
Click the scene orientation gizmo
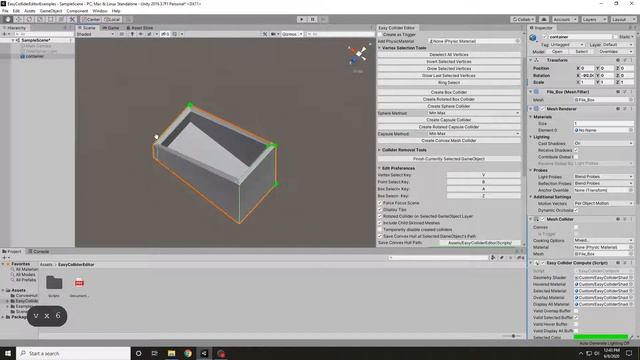(x=358, y=54)
